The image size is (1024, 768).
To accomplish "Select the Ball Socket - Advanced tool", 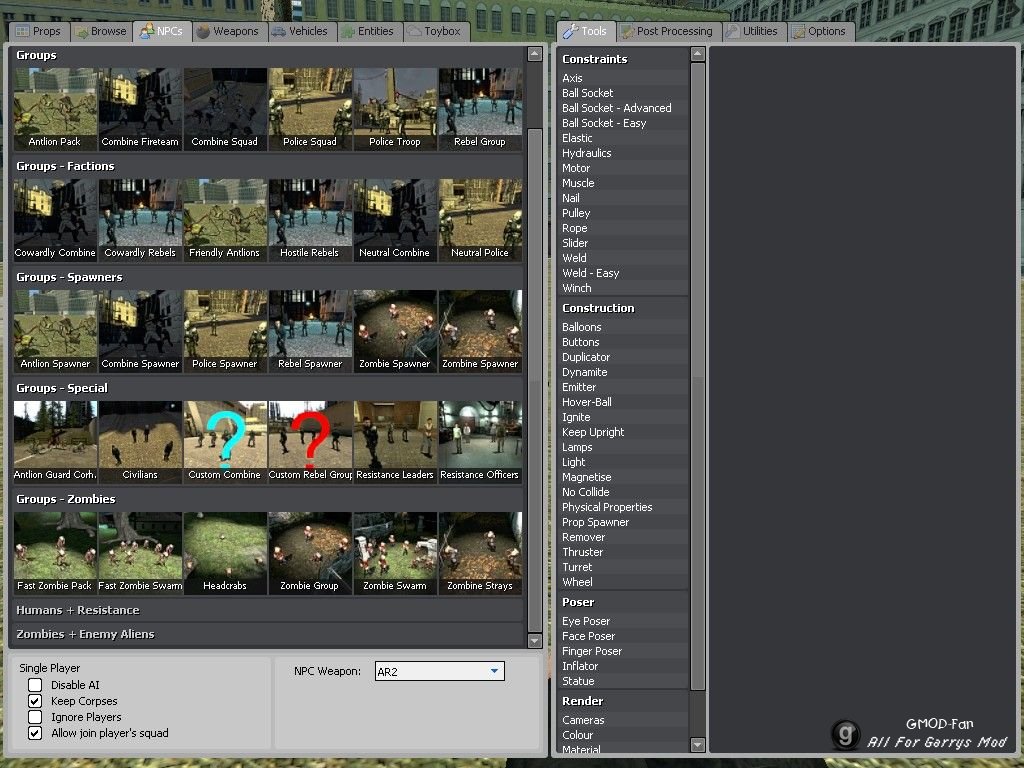I will [616, 108].
